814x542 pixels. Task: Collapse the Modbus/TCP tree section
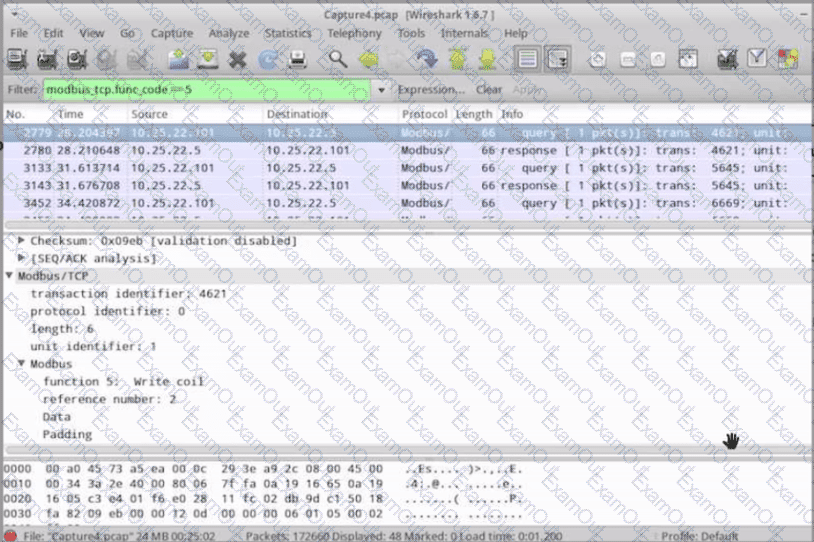(10, 276)
